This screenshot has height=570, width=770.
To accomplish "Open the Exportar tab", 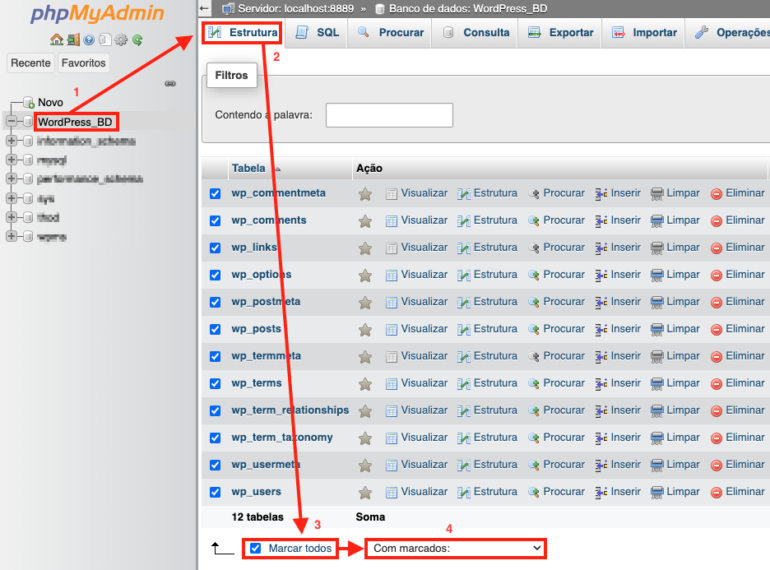I will pyautogui.click(x=560, y=33).
